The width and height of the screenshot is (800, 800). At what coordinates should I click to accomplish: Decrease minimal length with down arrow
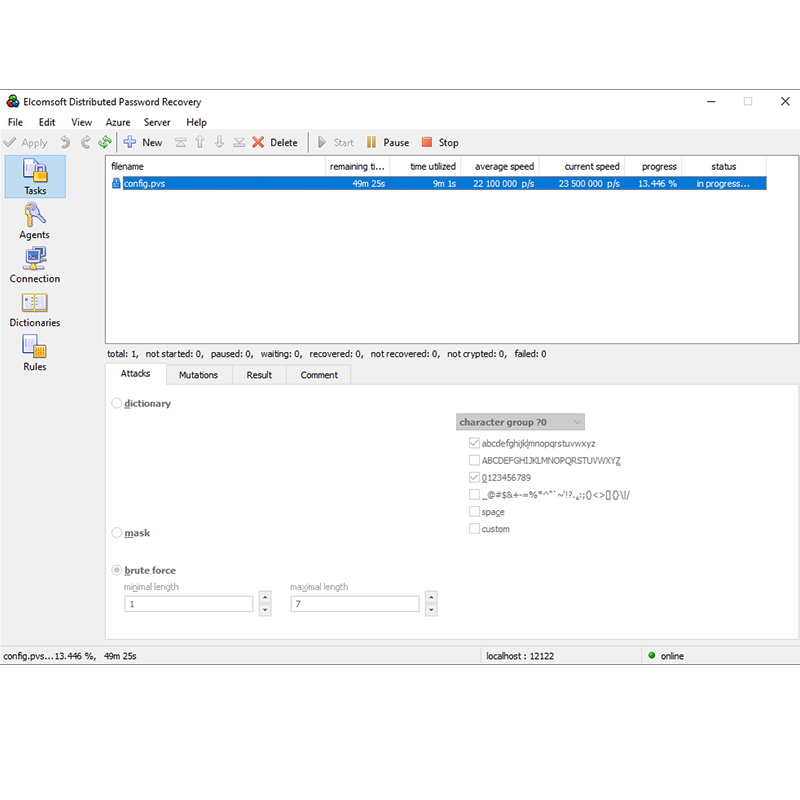tap(265, 610)
